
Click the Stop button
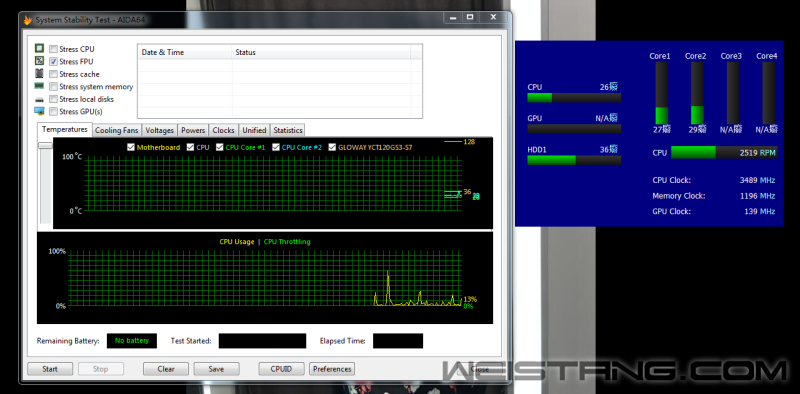tap(101, 369)
